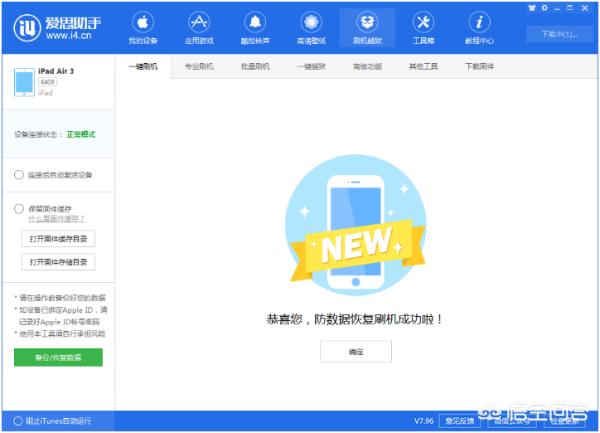
Task: Click the 确定 confirm button
Action: [356, 351]
